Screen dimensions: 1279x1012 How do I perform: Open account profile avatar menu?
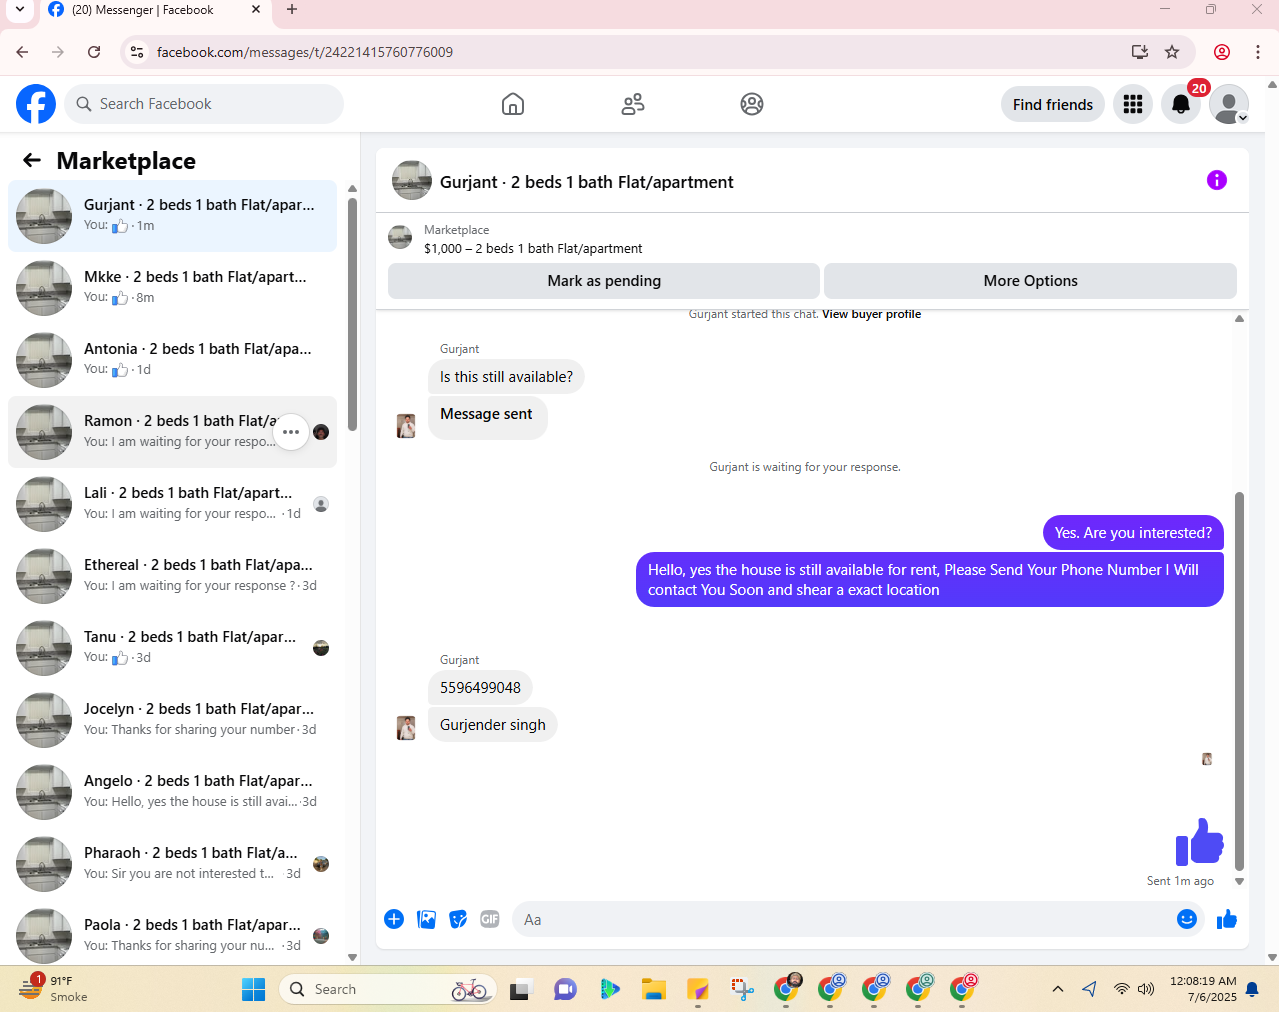1229,104
